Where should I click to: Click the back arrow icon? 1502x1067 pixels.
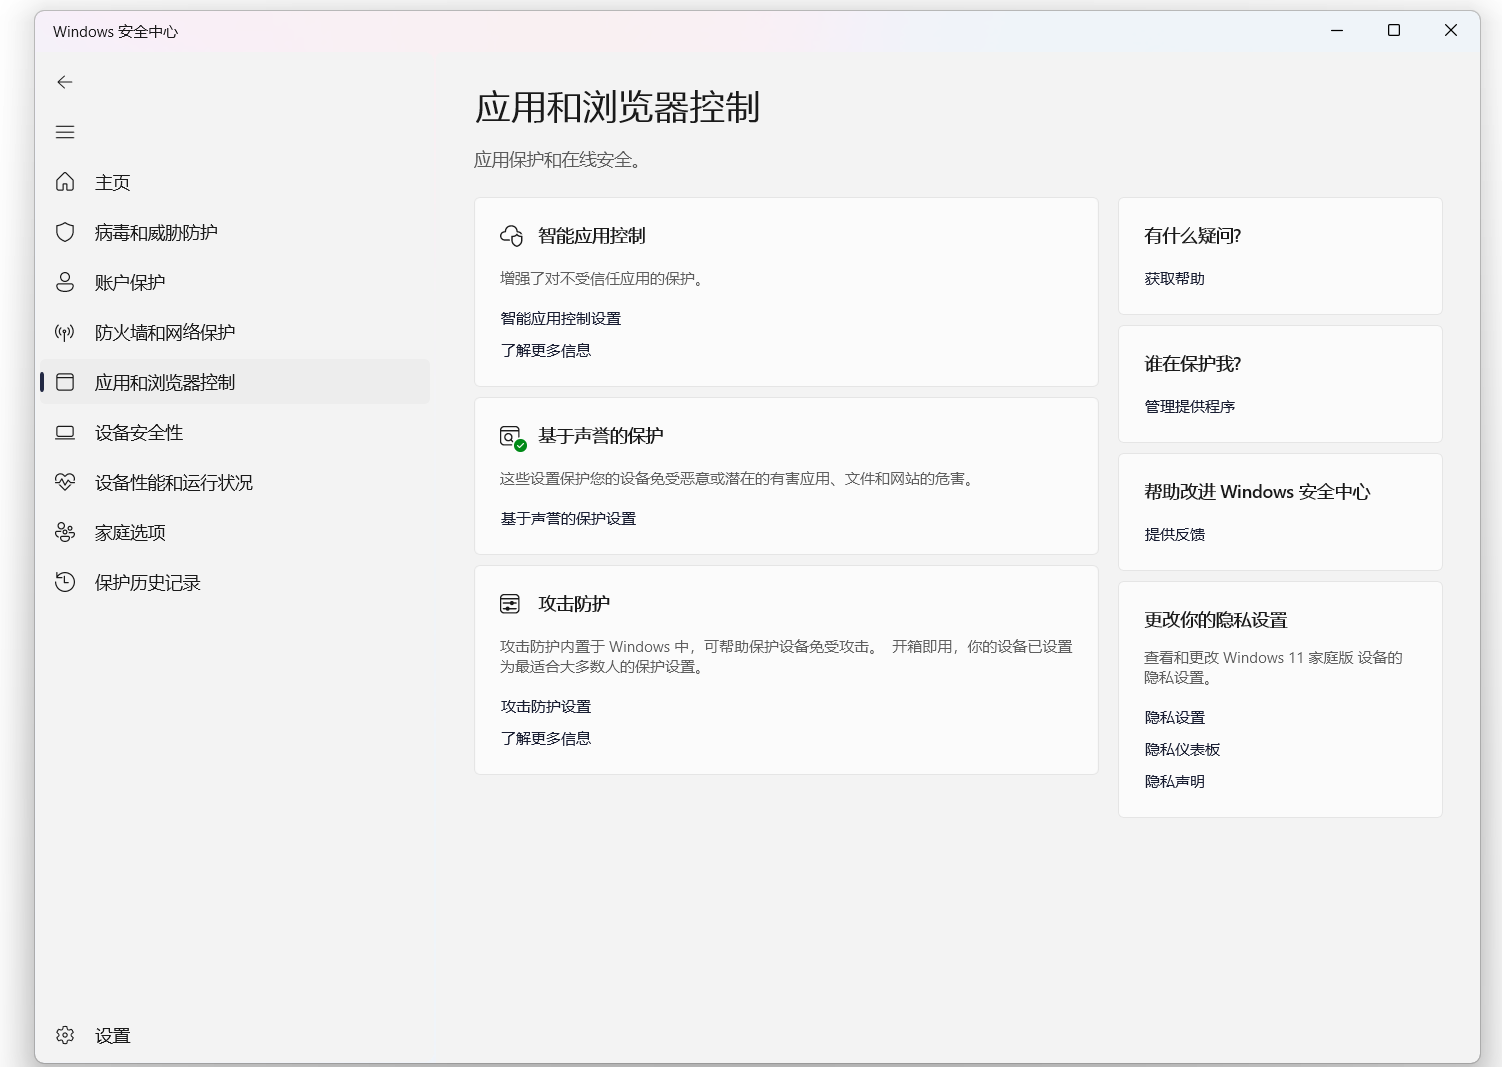[65, 82]
